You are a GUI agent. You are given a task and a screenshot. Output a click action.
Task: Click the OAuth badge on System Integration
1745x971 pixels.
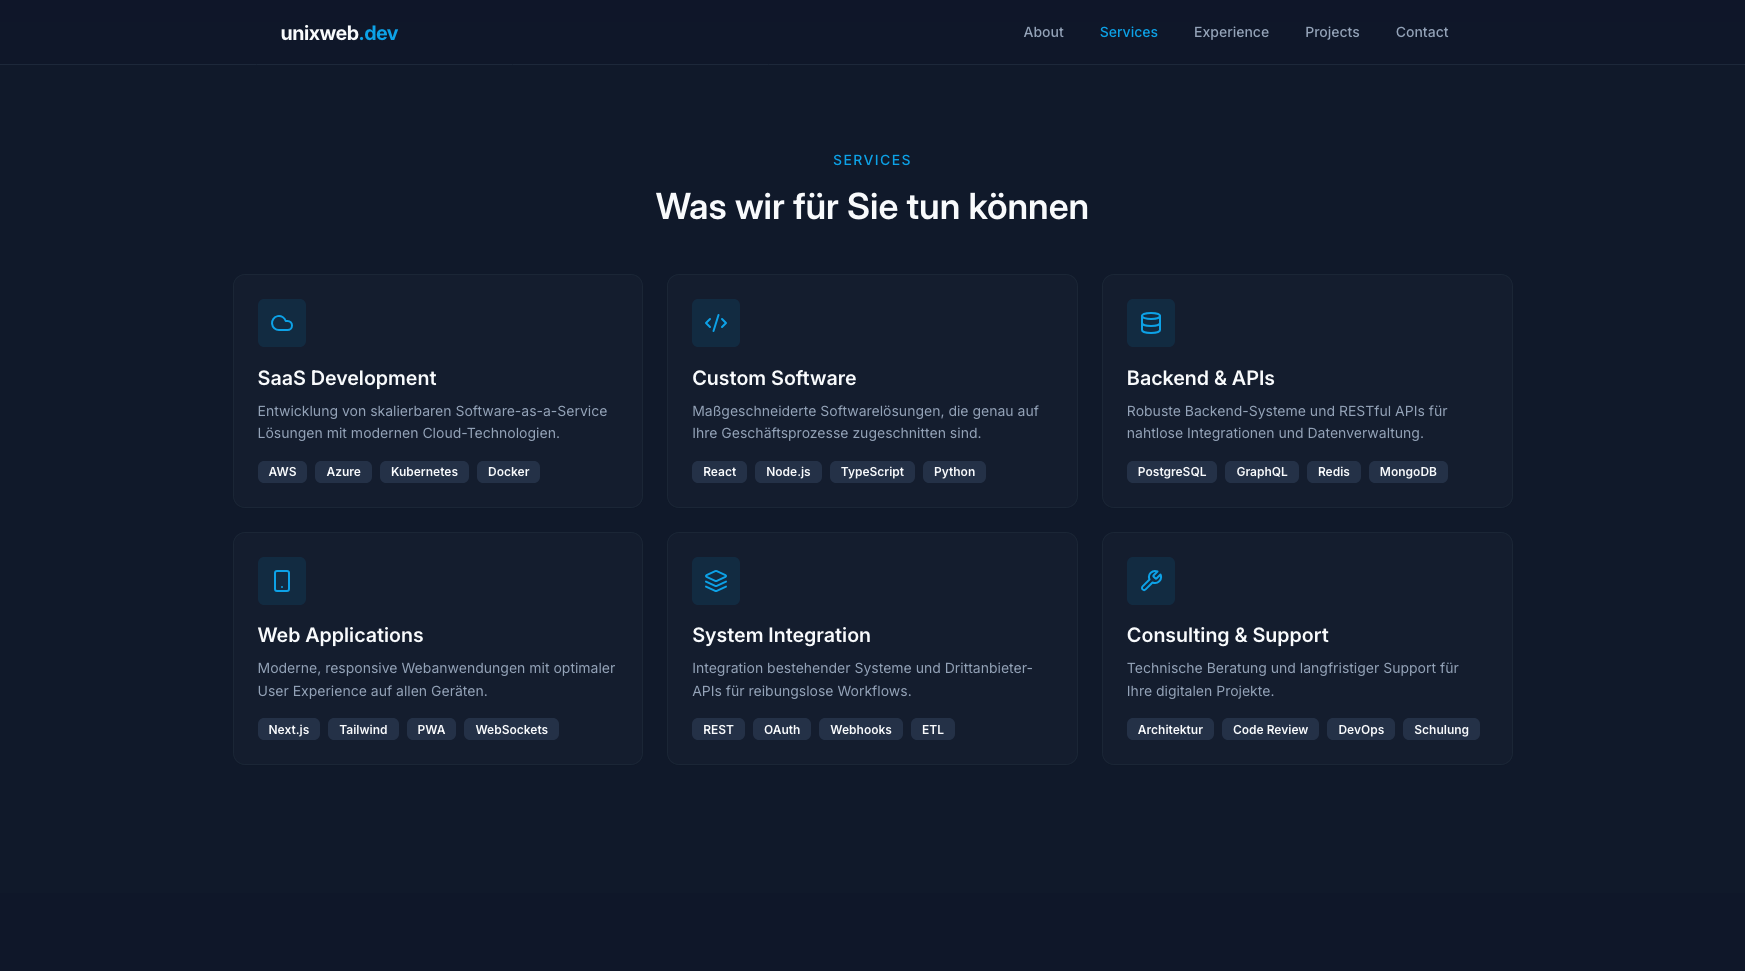pos(781,729)
